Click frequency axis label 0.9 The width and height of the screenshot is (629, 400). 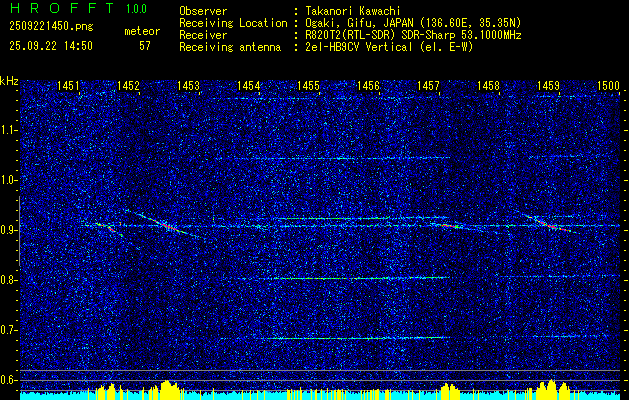[8, 230]
